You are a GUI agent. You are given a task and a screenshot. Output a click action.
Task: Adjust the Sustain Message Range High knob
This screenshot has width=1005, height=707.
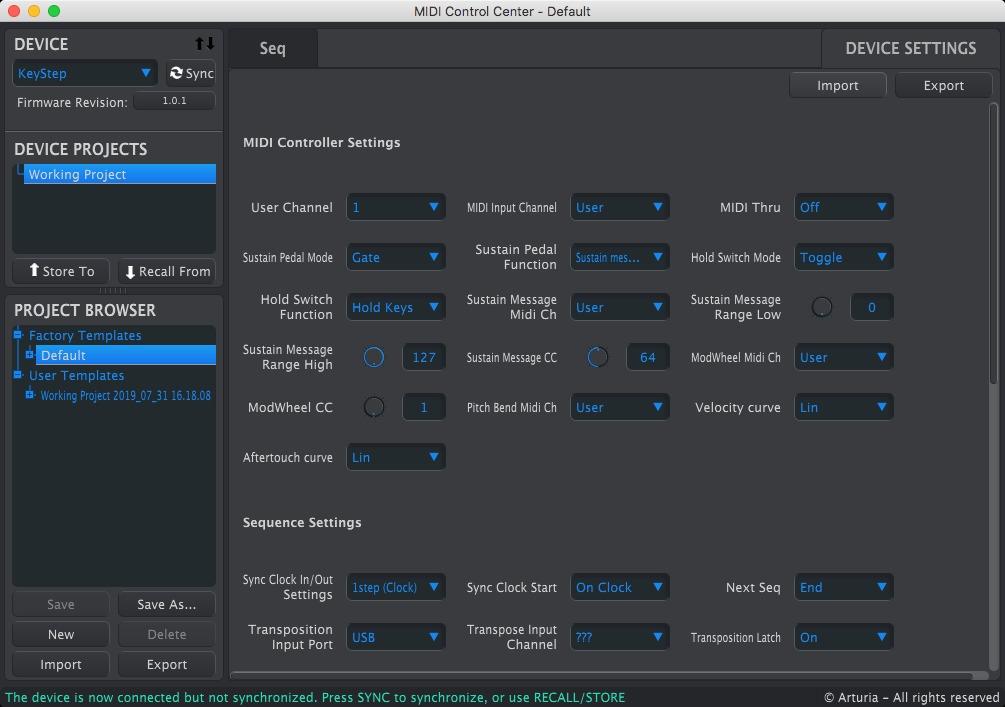(373, 357)
